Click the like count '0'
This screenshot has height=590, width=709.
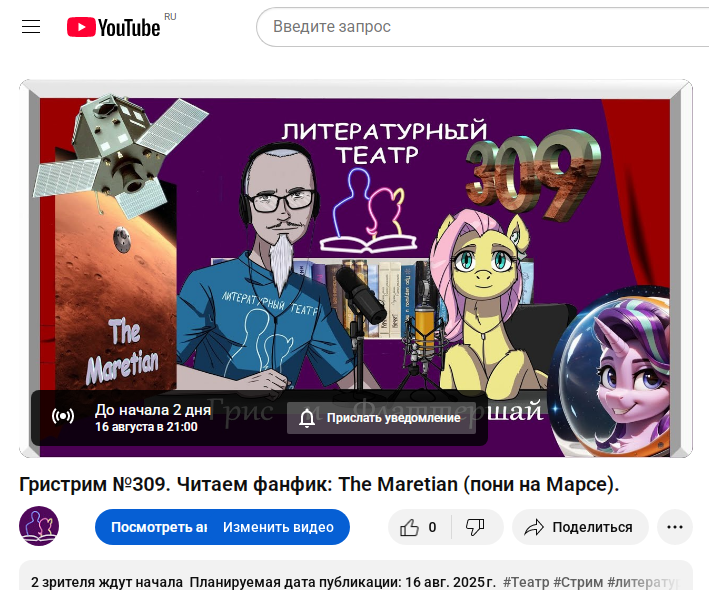click(x=432, y=527)
